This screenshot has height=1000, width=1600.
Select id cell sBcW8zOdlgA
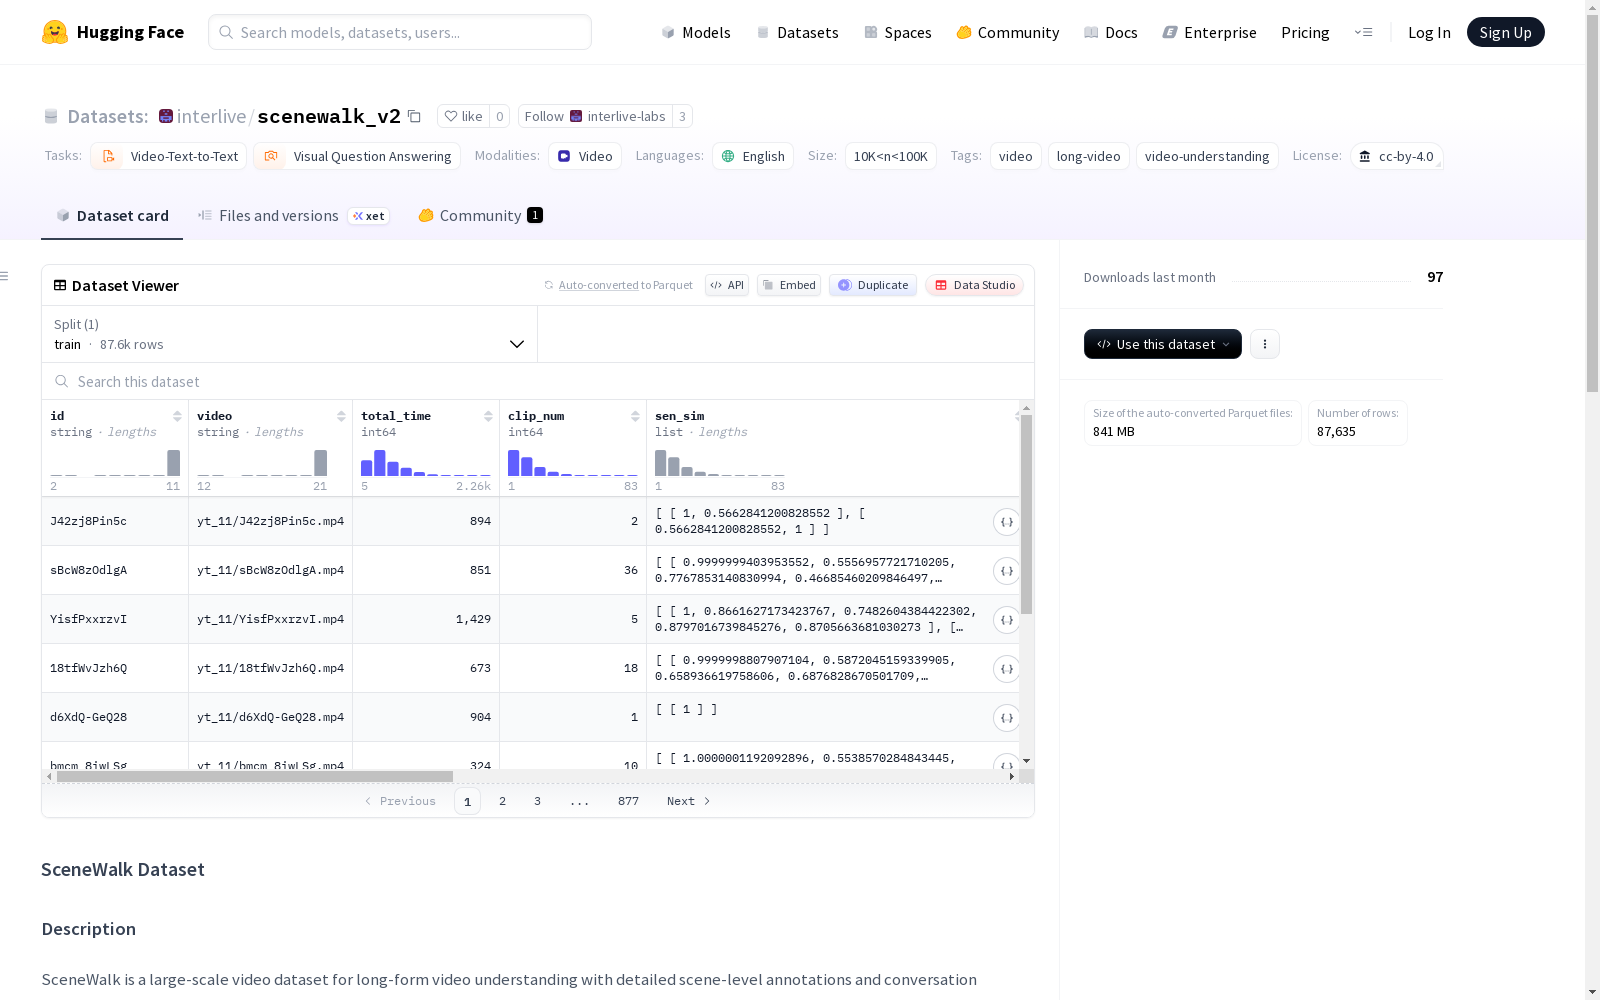pyautogui.click(x=115, y=570)
